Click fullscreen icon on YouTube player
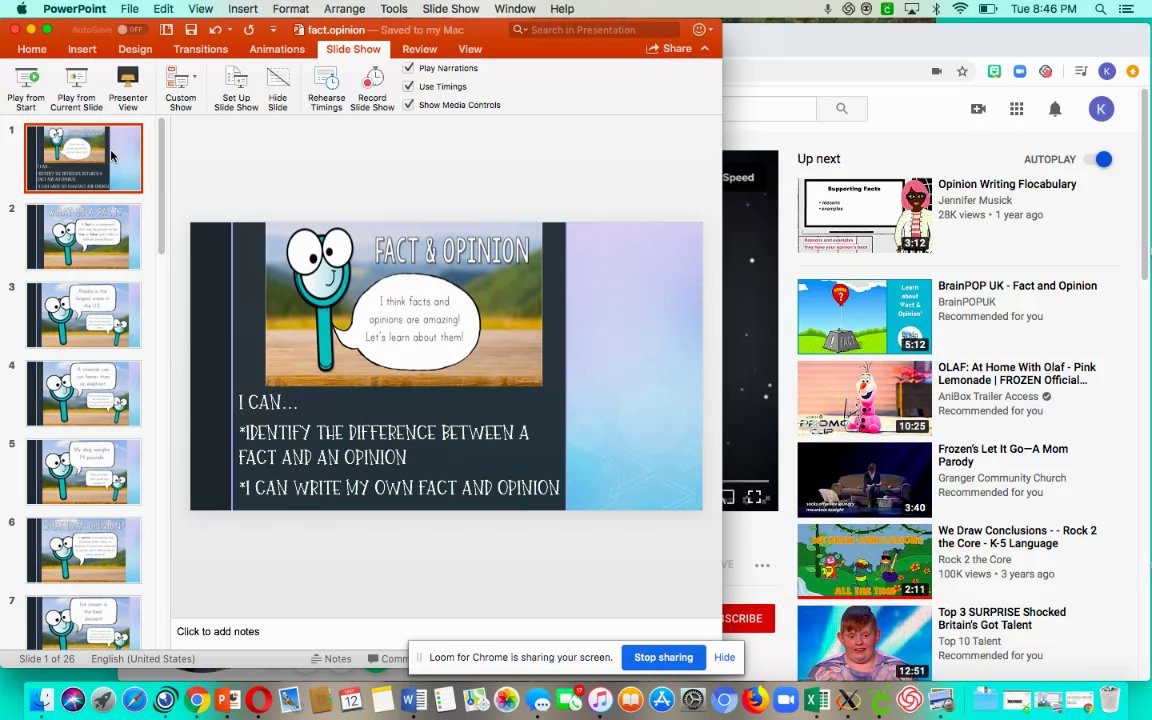 pyautogui.click(x=754, y=497)
